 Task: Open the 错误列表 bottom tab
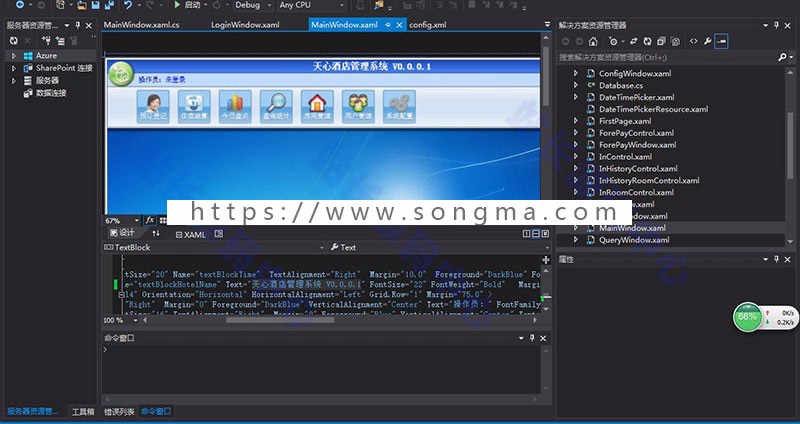[119, 412]
